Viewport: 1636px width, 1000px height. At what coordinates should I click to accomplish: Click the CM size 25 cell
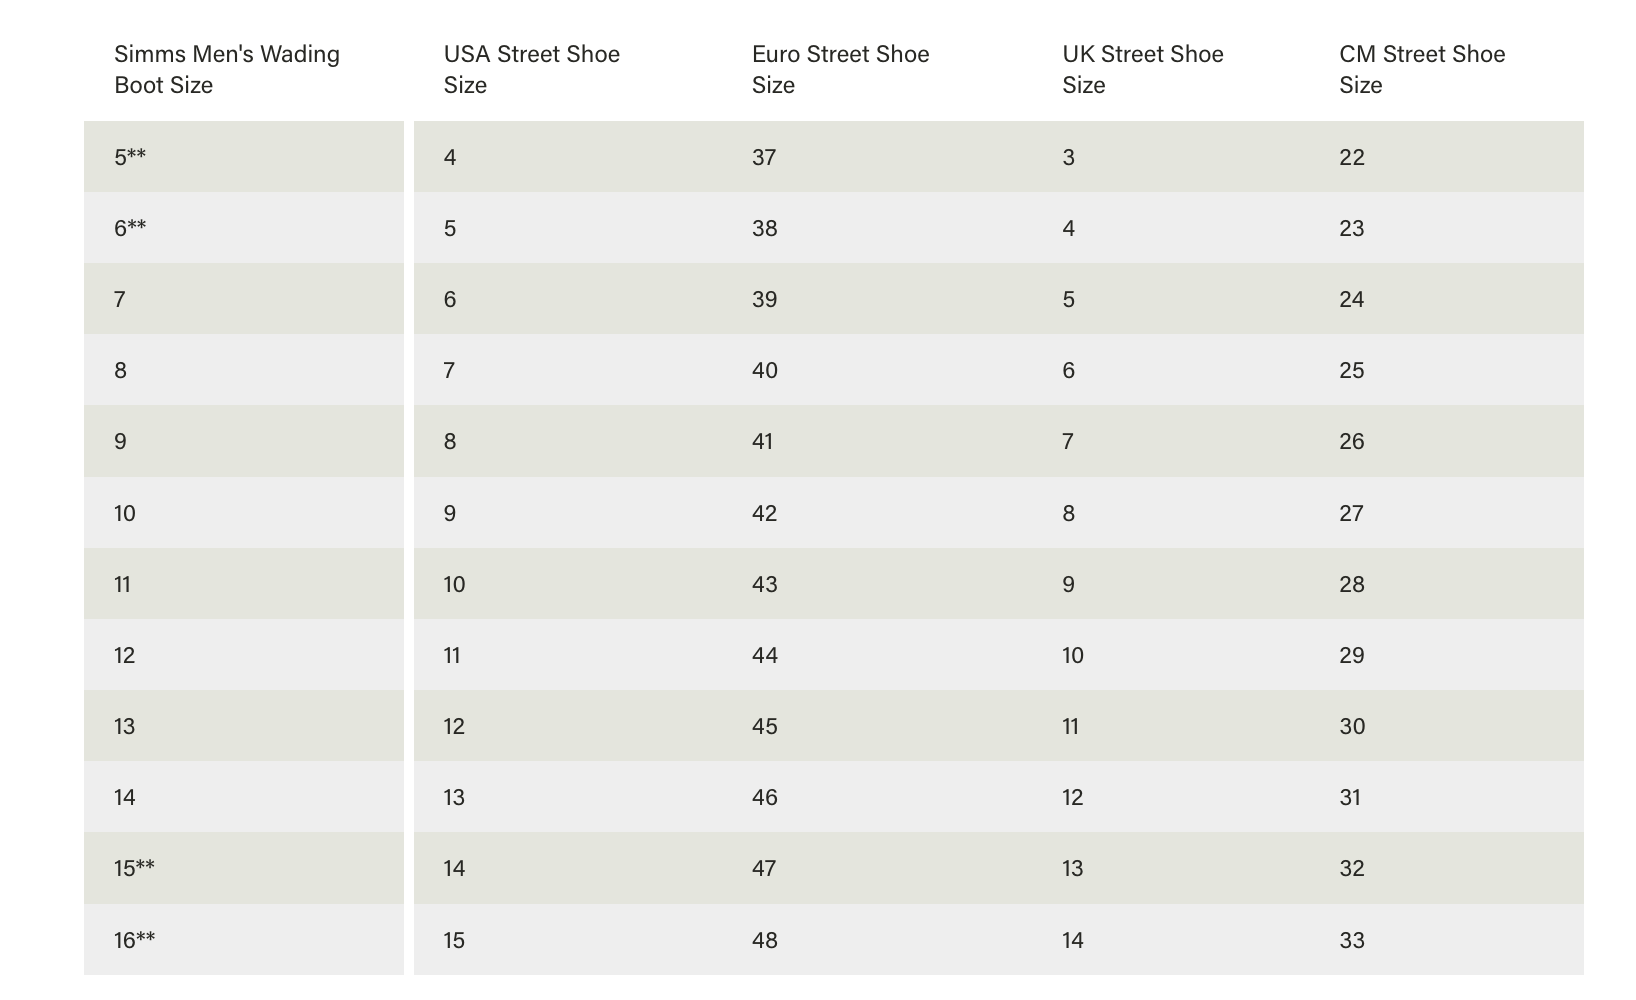1352,370
